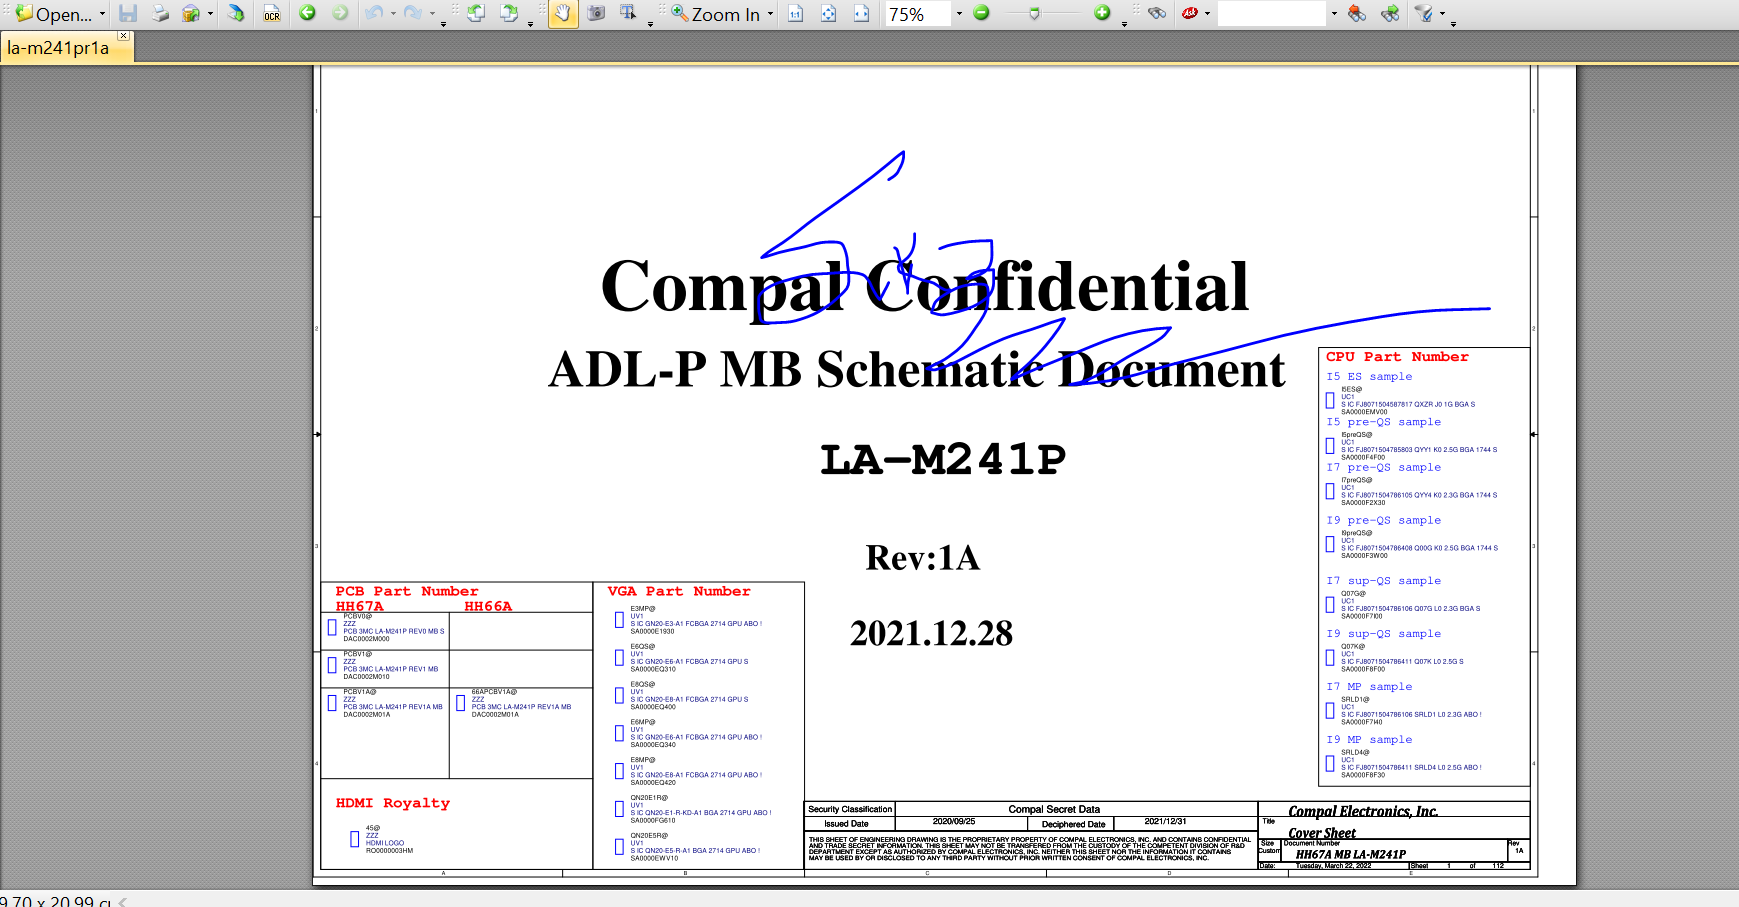
Task: Find next match with the right-arrow binoculars
Action: tap(1390, 14)
